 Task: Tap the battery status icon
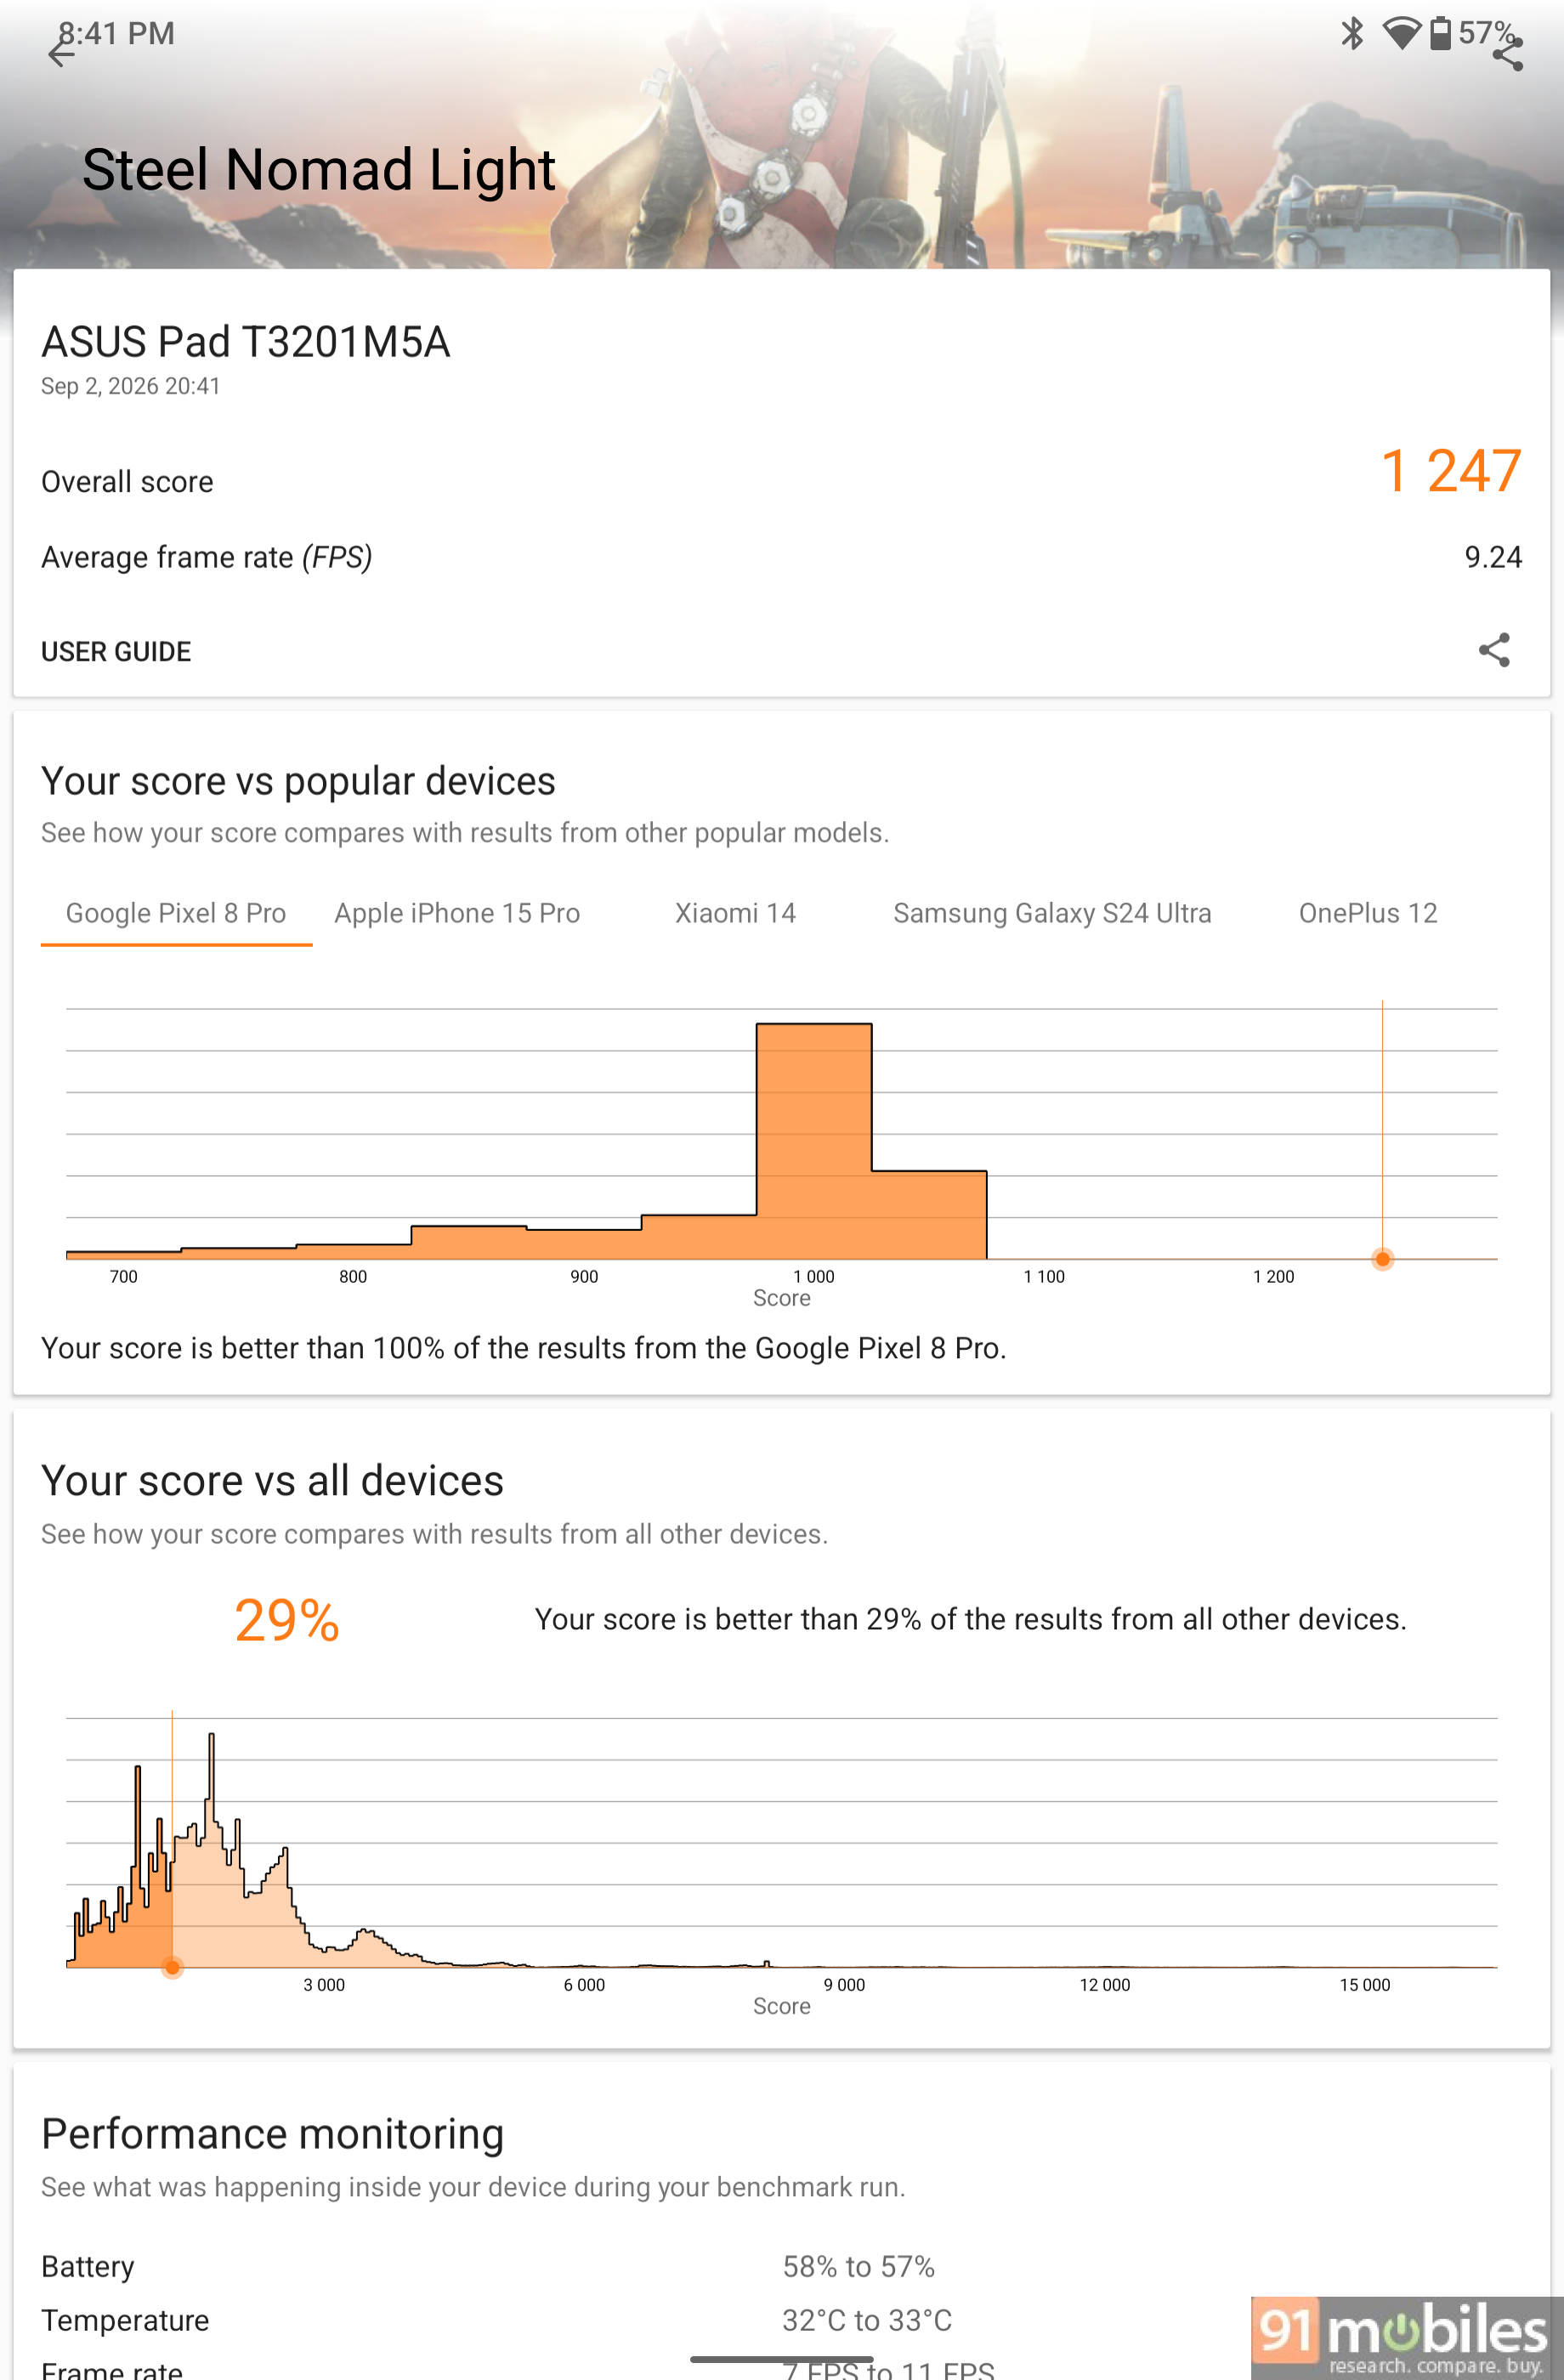(1440, 33)
